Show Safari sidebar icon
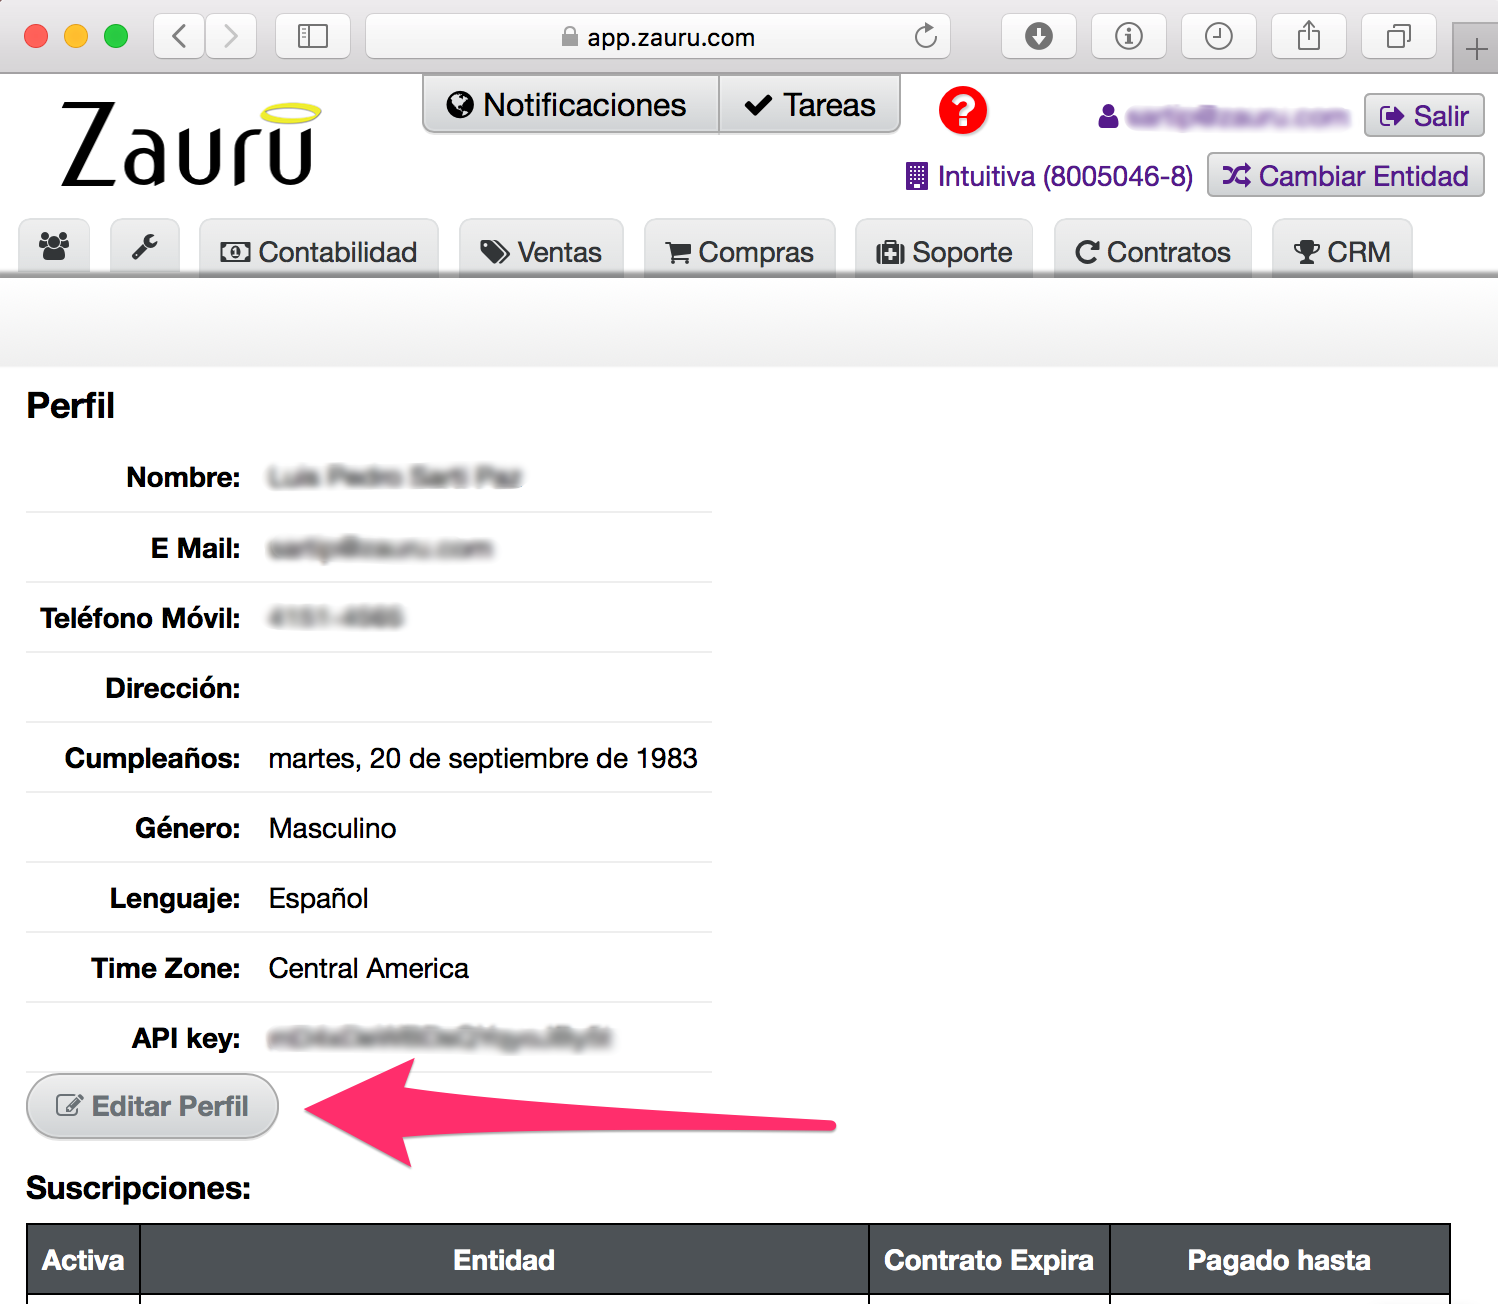The width and height of the screenshot is (1498, 1304). click(313, 37)
